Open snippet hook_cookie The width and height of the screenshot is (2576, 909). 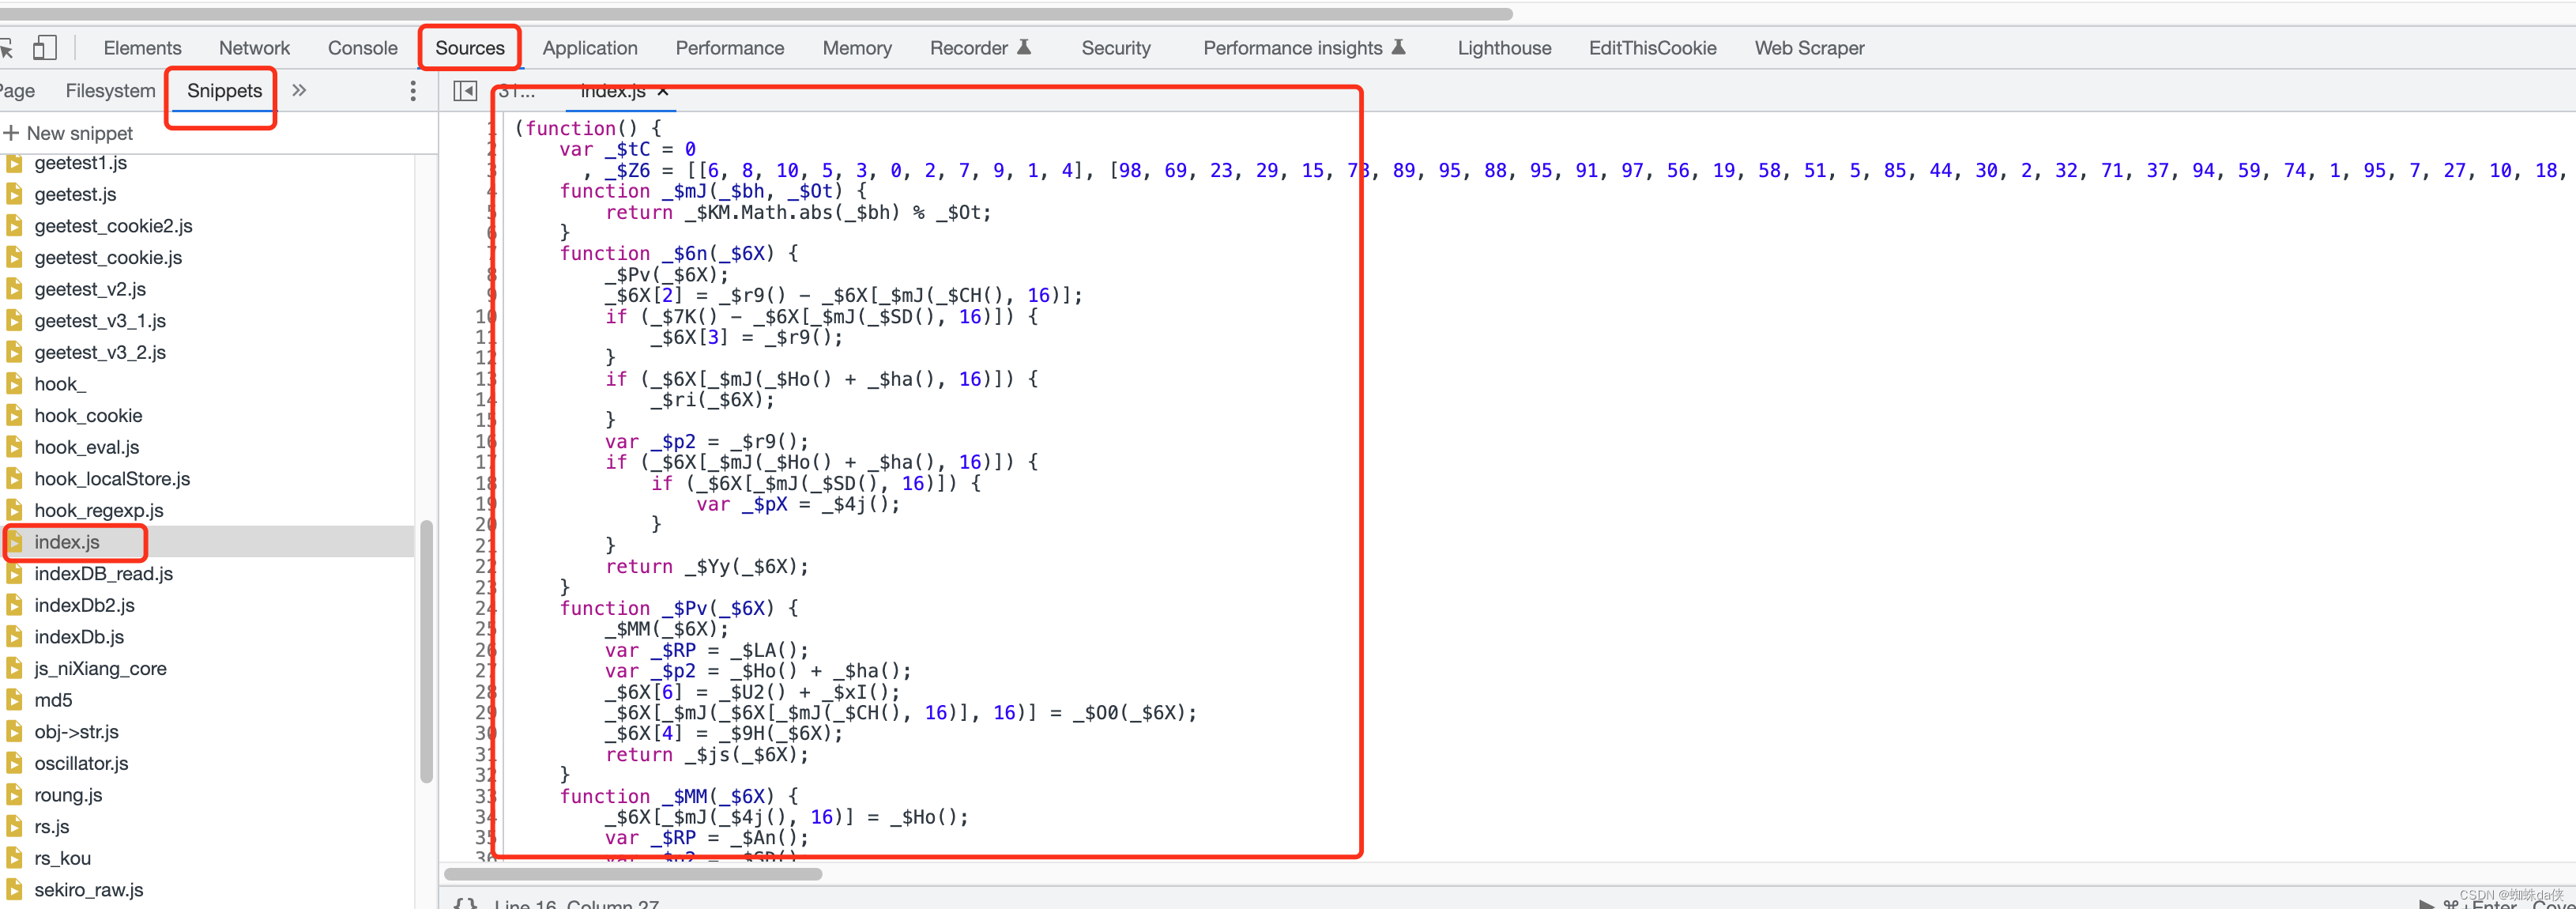[x=88, y=416]
